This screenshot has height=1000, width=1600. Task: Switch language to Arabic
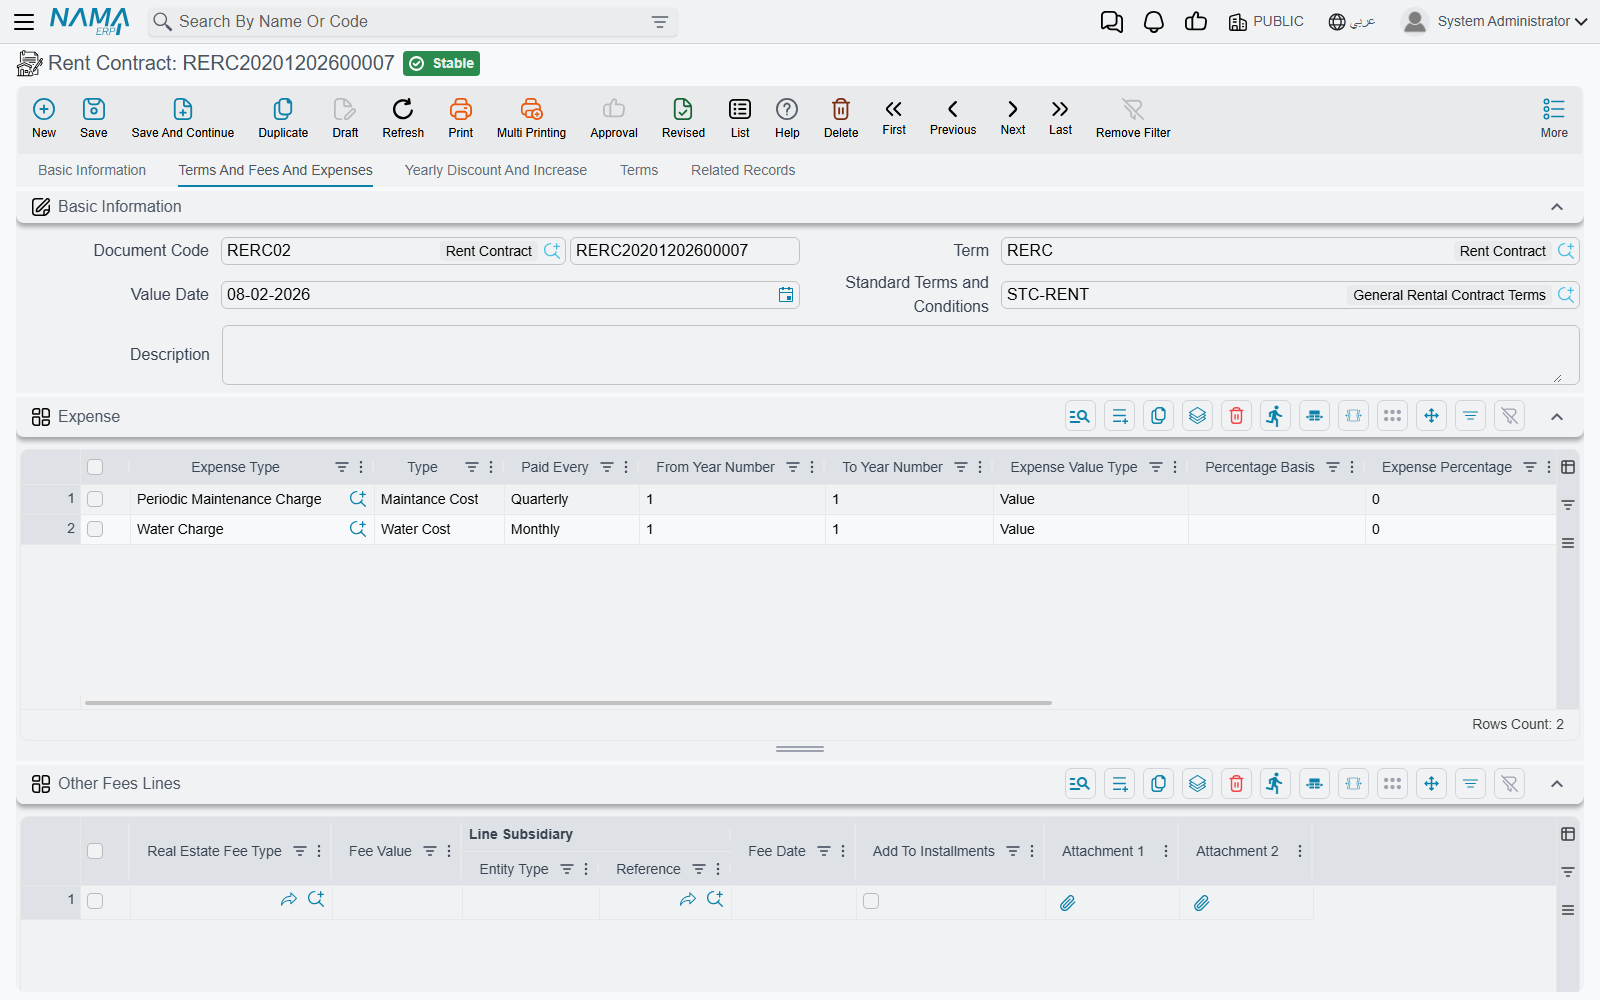pos(1352,21)
